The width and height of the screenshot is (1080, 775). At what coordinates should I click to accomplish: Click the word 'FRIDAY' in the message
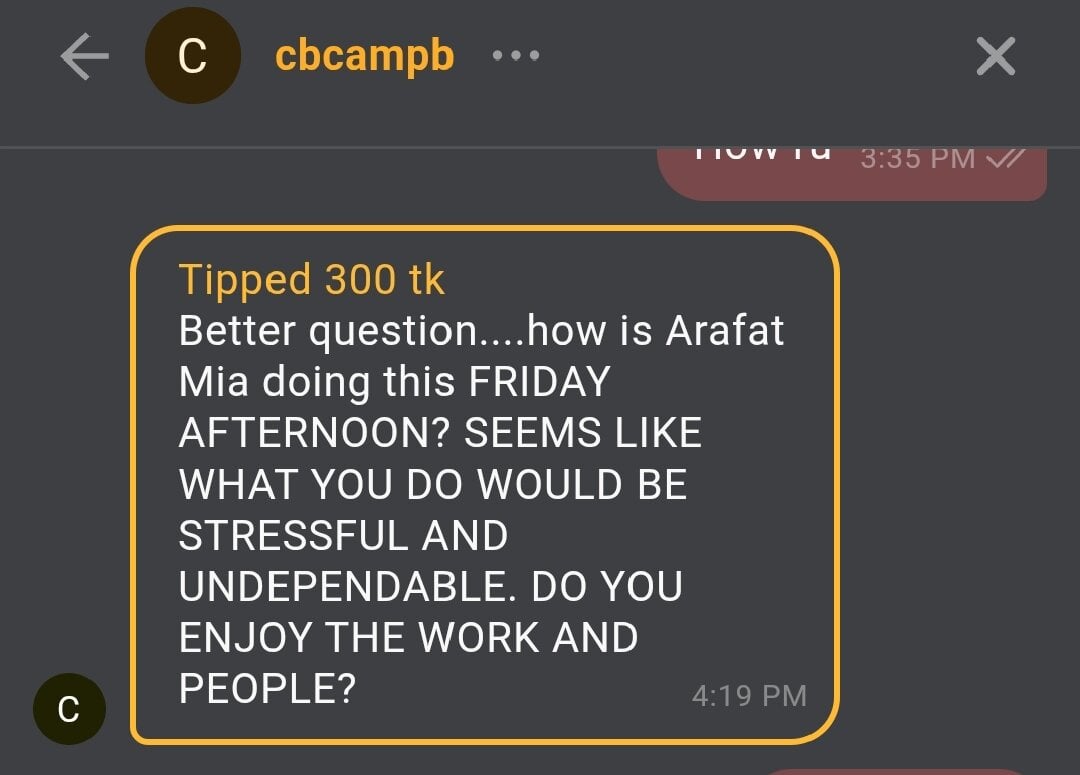[x=539, y=382]
